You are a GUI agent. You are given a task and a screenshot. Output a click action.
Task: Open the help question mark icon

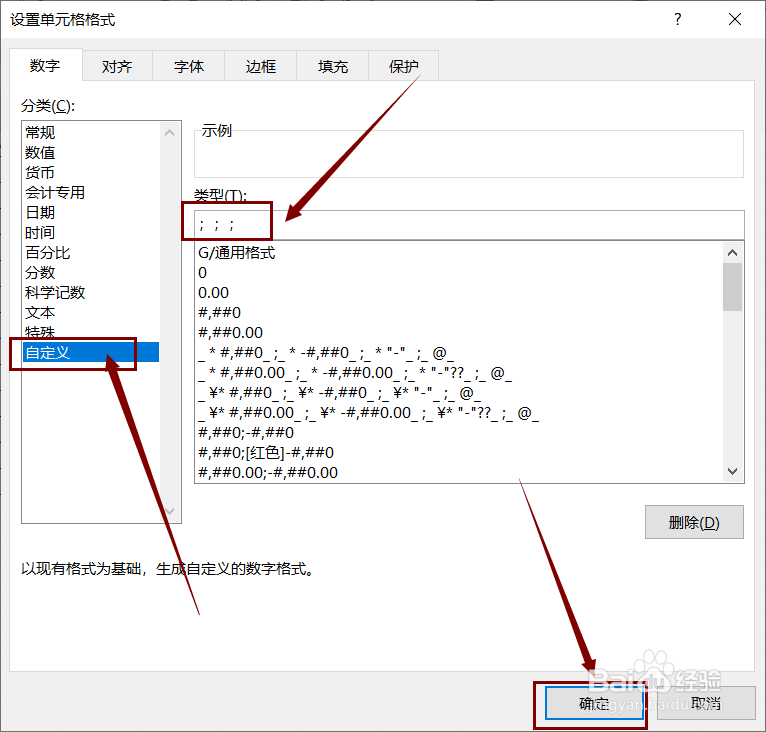[x=678, y=20]
